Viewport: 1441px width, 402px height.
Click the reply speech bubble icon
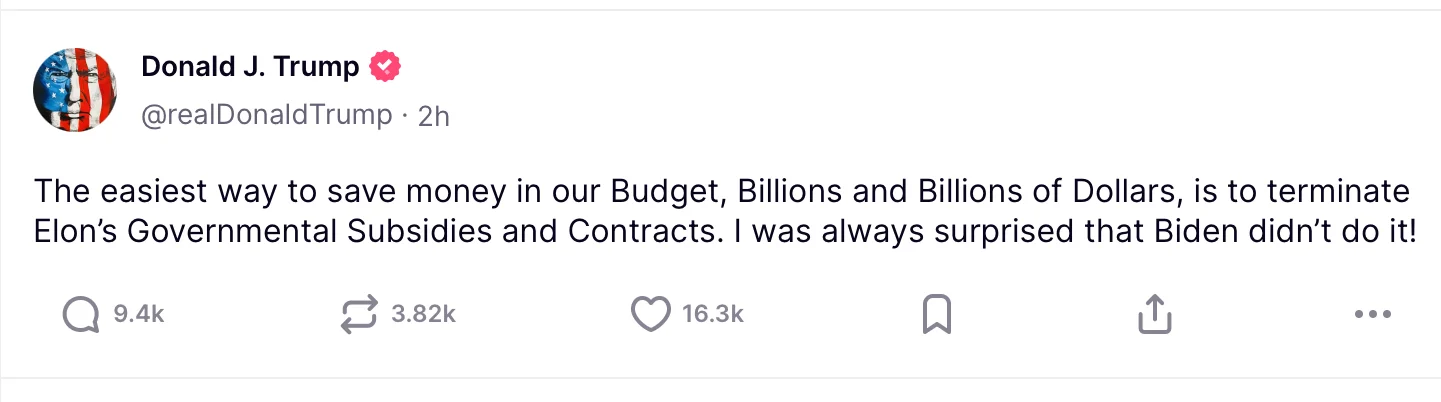coord(81,315)
